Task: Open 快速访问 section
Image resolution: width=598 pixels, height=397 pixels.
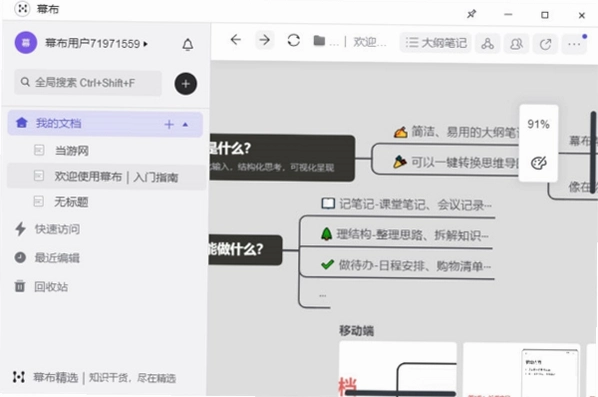Action: (58, 229)
